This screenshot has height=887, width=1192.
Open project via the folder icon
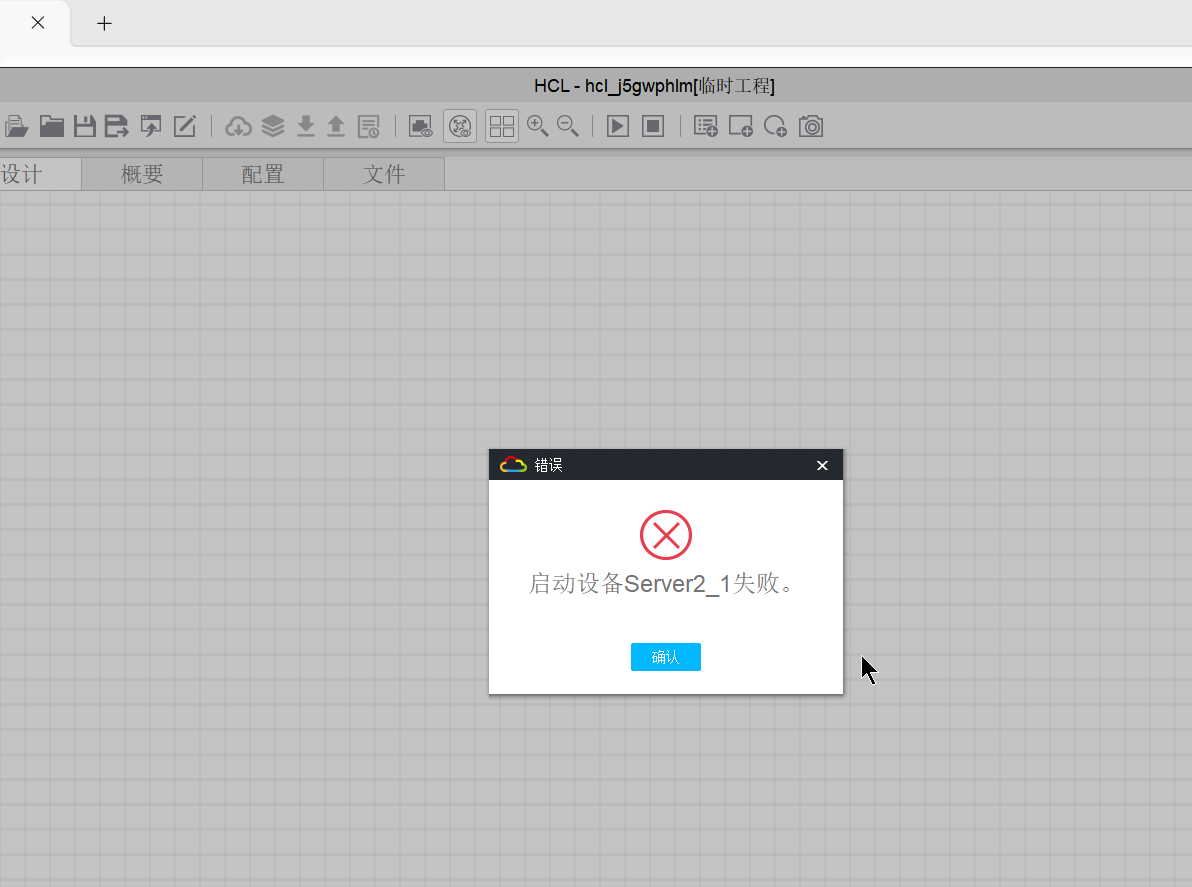click(52, 126)
